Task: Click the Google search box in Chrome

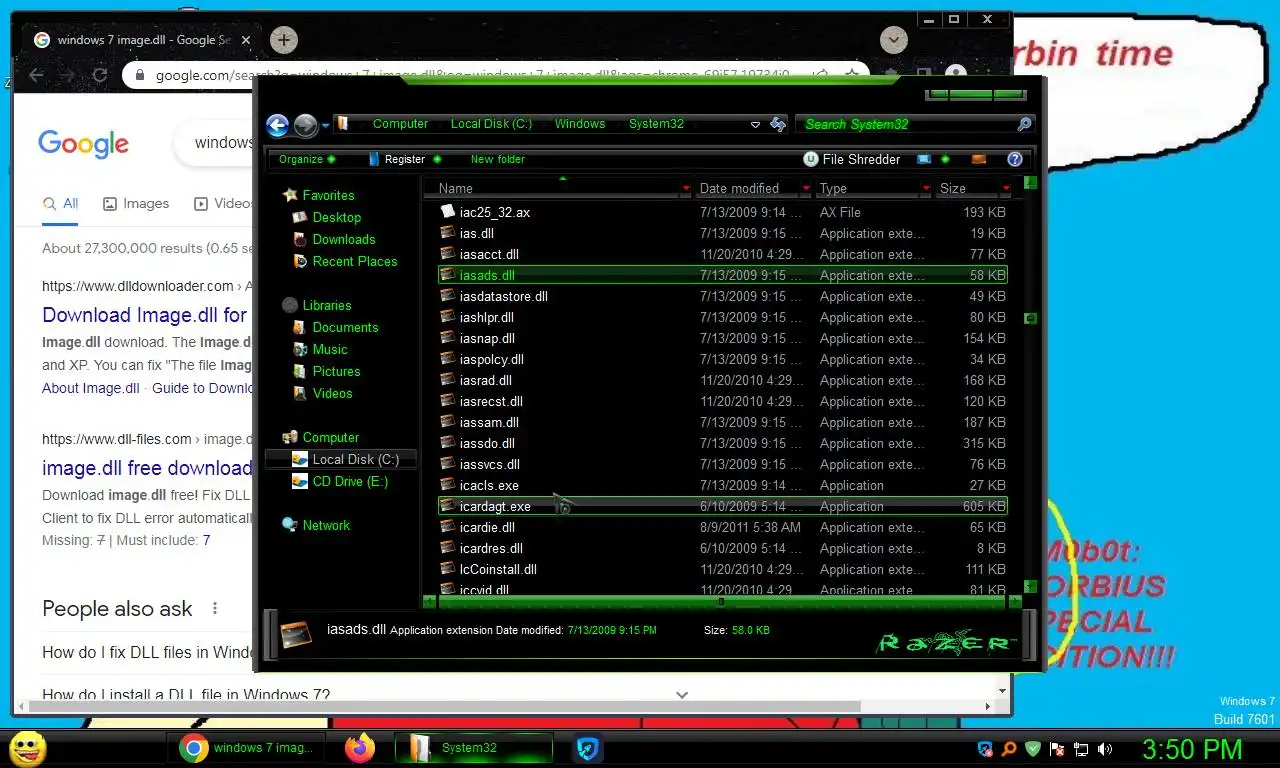Action: 215,143
